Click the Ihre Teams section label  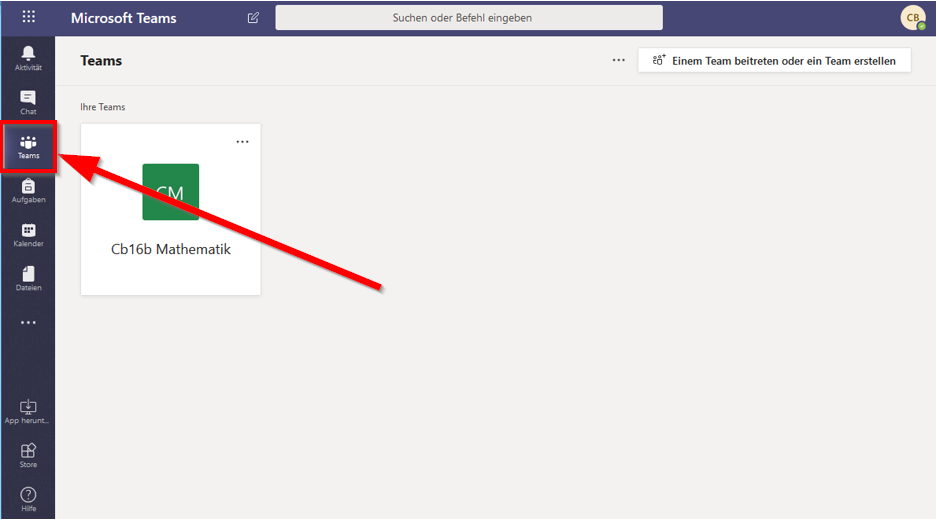[x=103, y=107]
